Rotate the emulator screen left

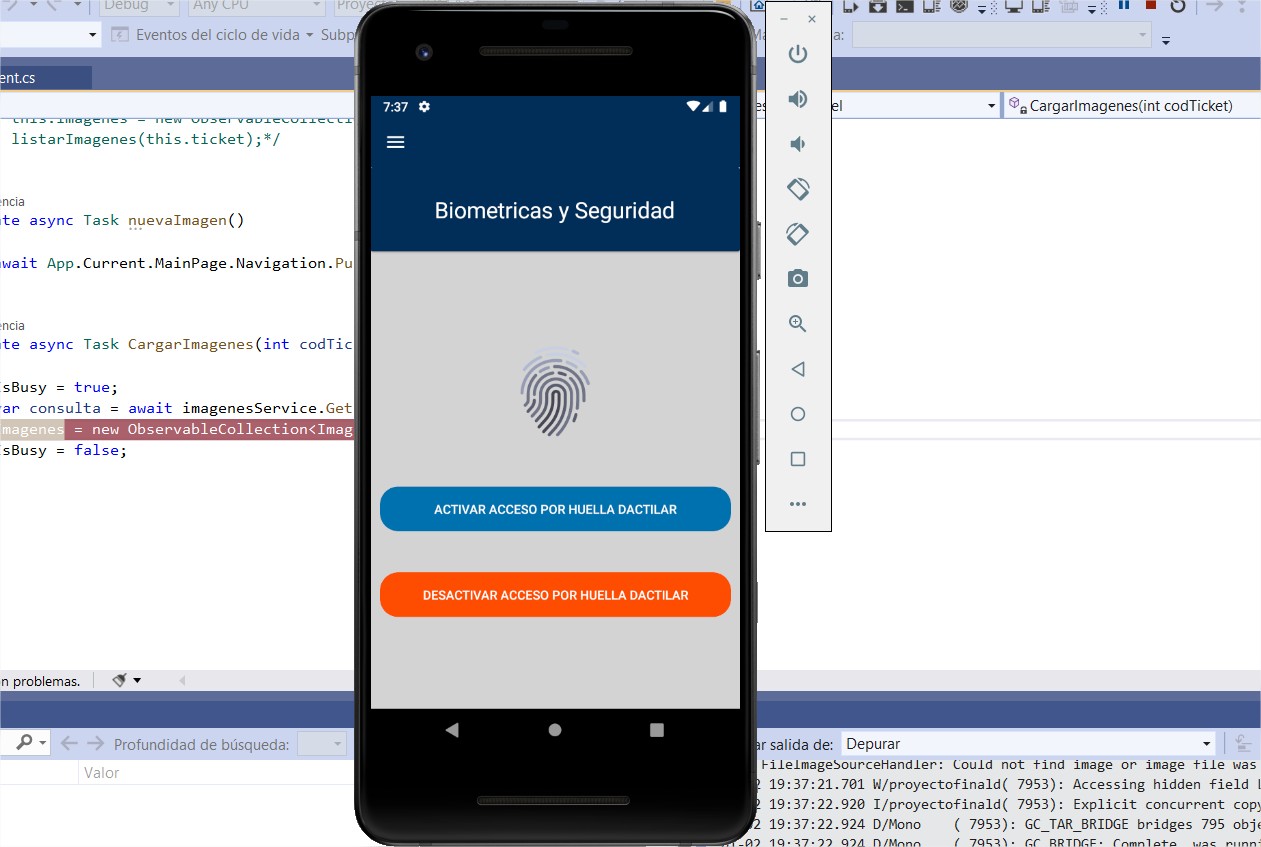[x=798, y=188]
